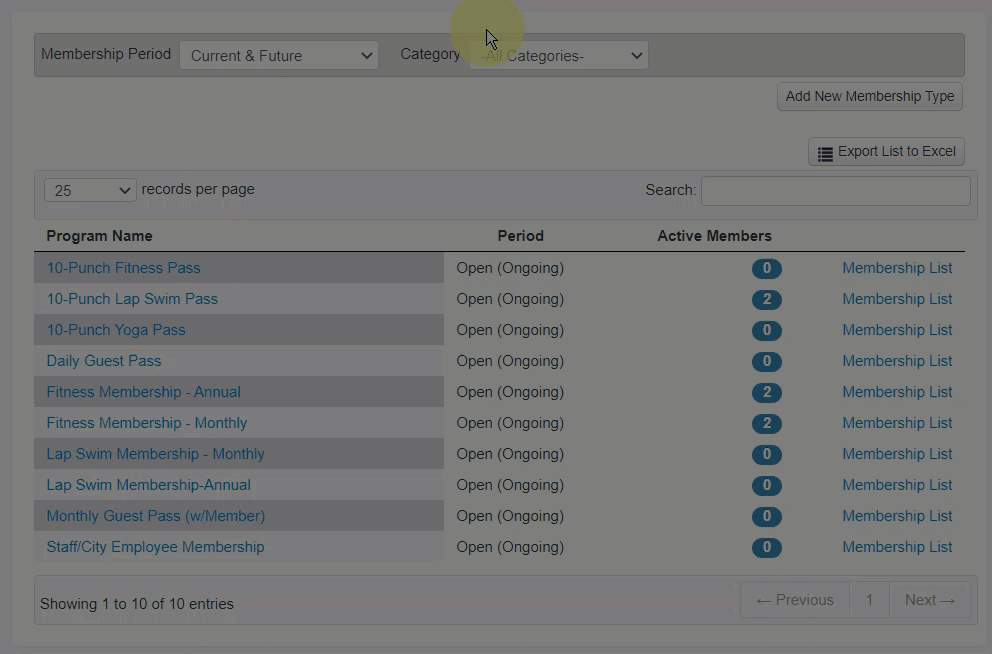Open the 10-Punch Lap Swim Pass program
The width and height of the screenshot is (992, 654).
click(132, 299)
